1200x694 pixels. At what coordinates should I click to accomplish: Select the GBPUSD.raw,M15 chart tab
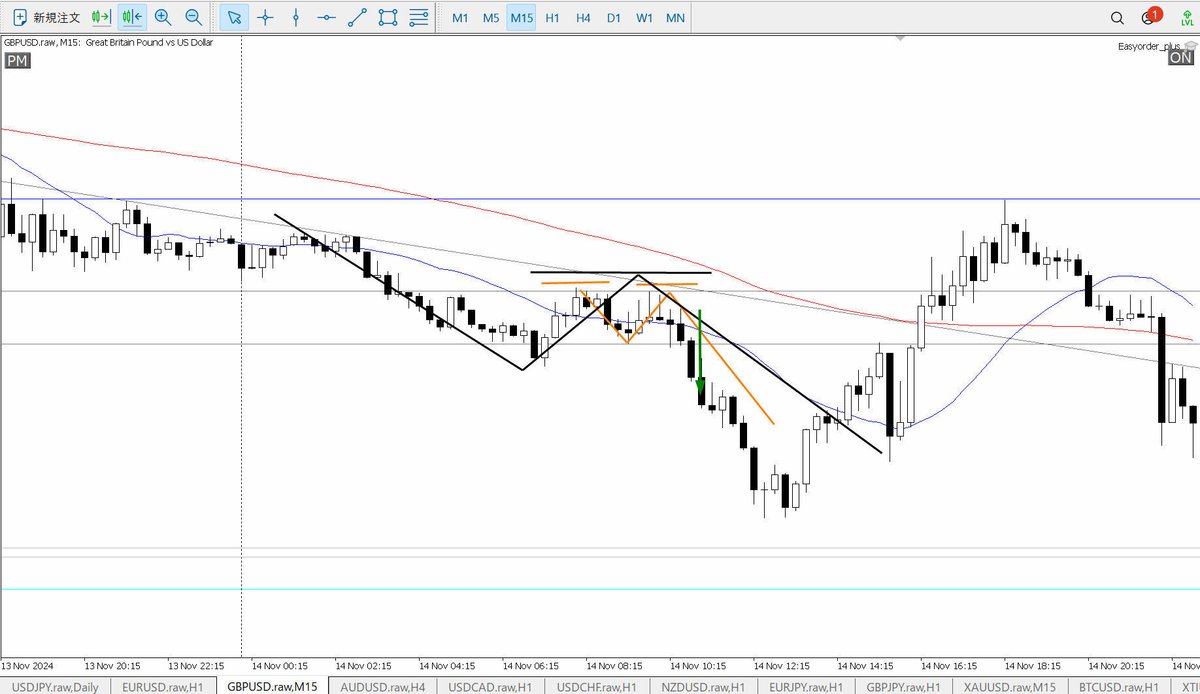[x=272, y=686]
